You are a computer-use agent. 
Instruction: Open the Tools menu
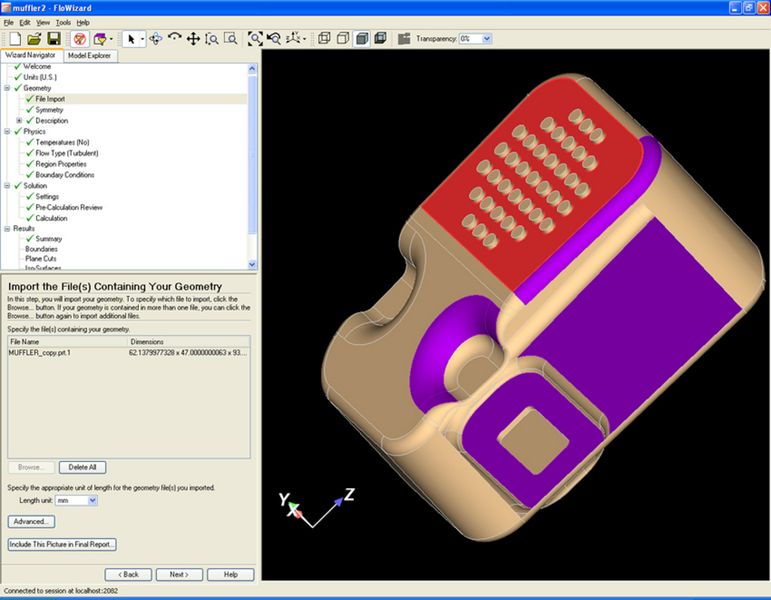click(x=63, y=23)
